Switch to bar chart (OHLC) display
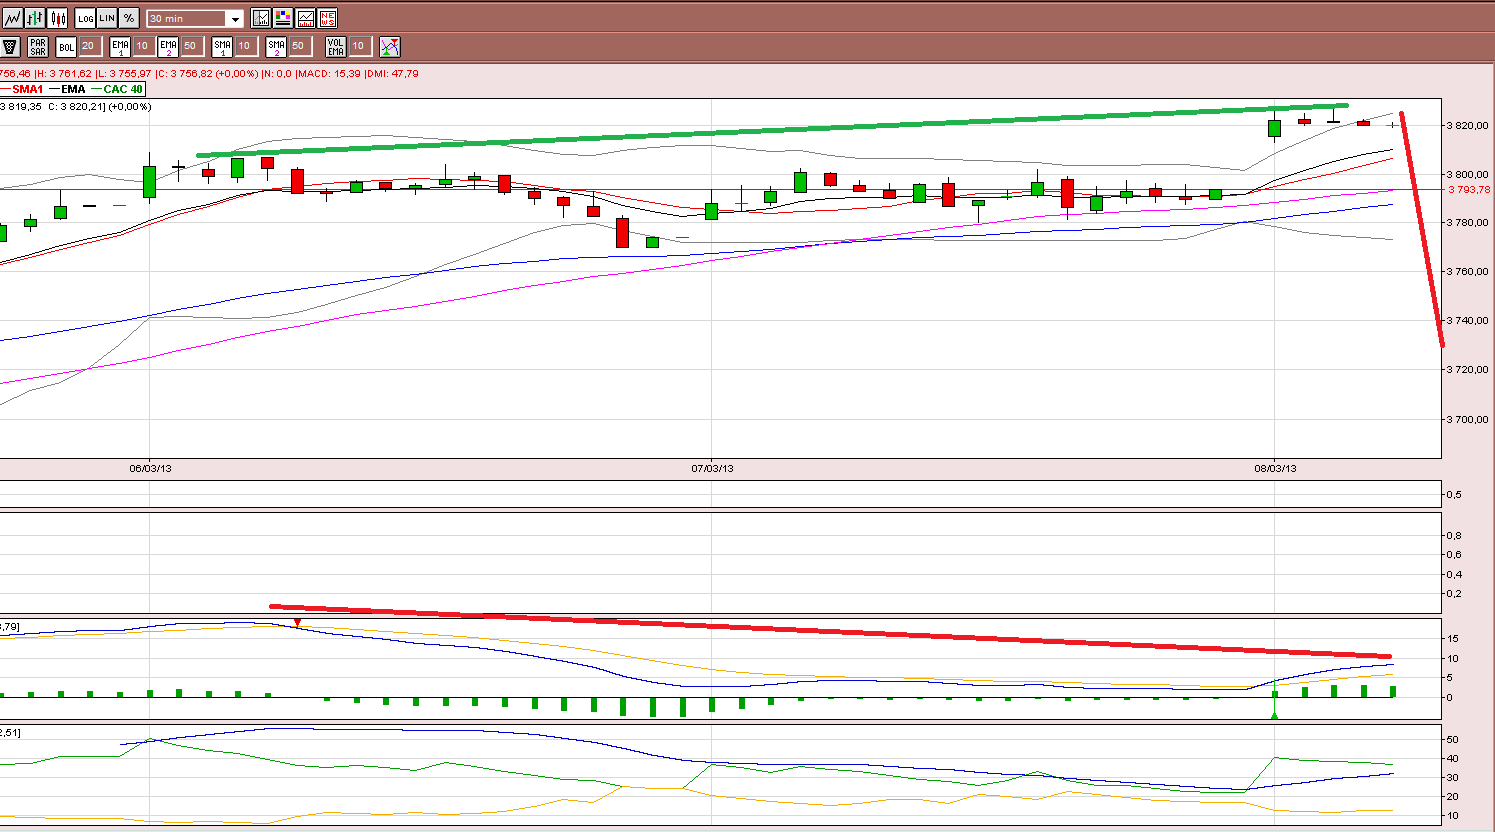This screenshot has width=1495, height=832. pos(35,18)
